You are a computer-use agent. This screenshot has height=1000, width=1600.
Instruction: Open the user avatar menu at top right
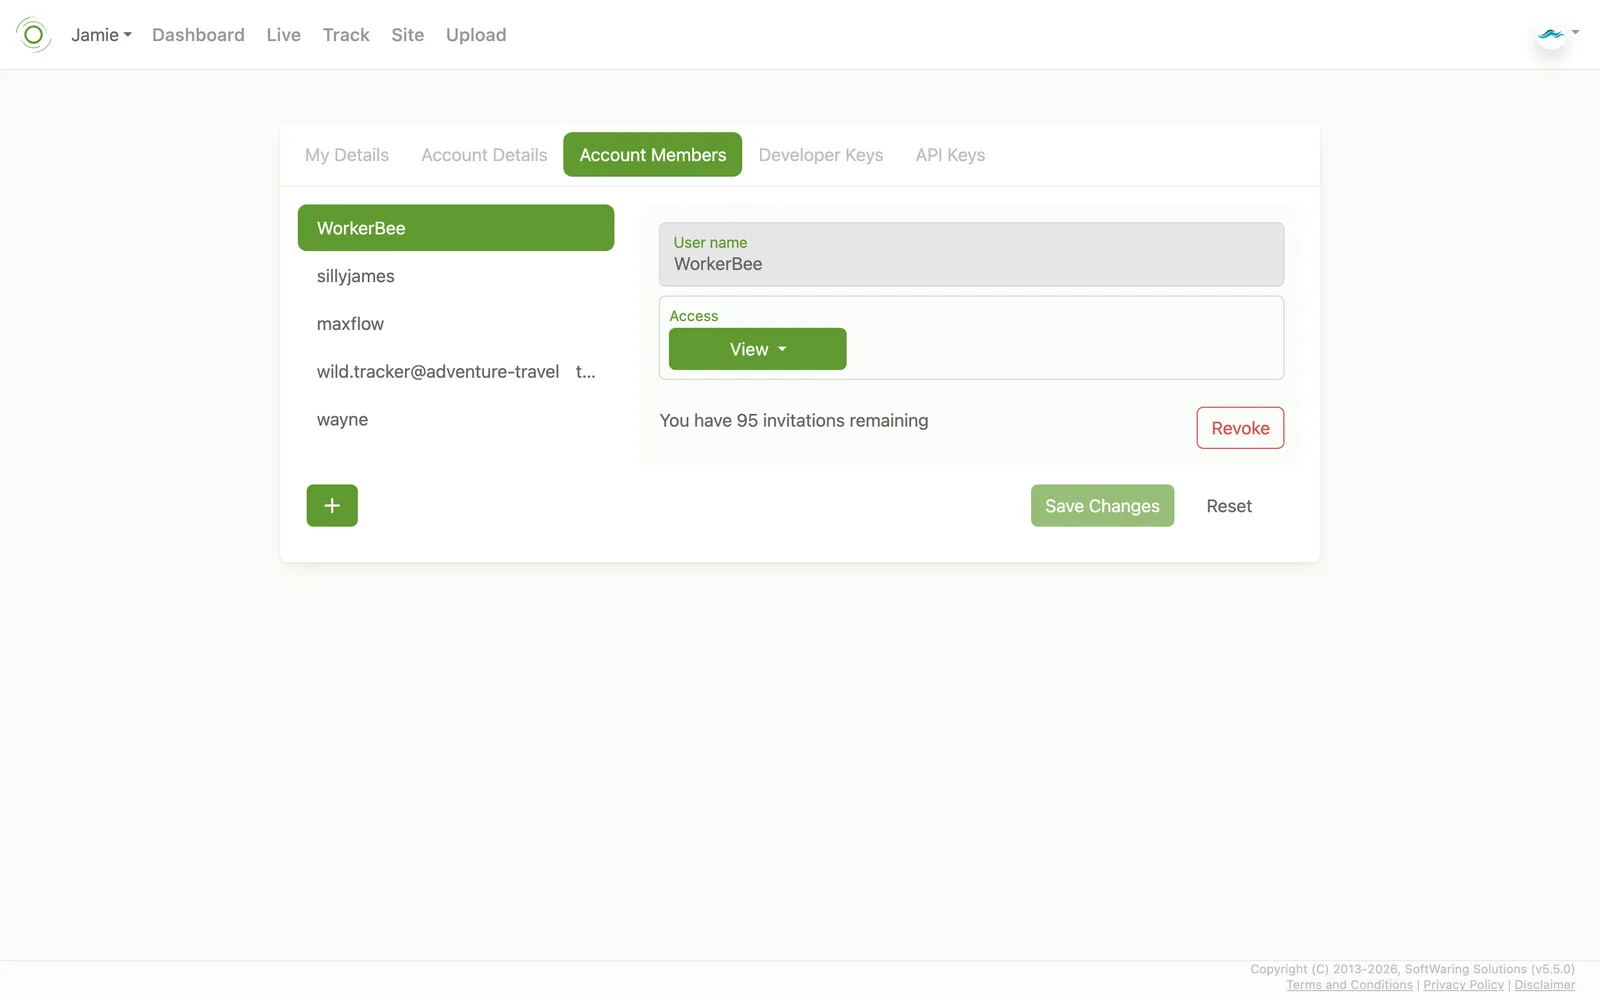point(1557,35)
